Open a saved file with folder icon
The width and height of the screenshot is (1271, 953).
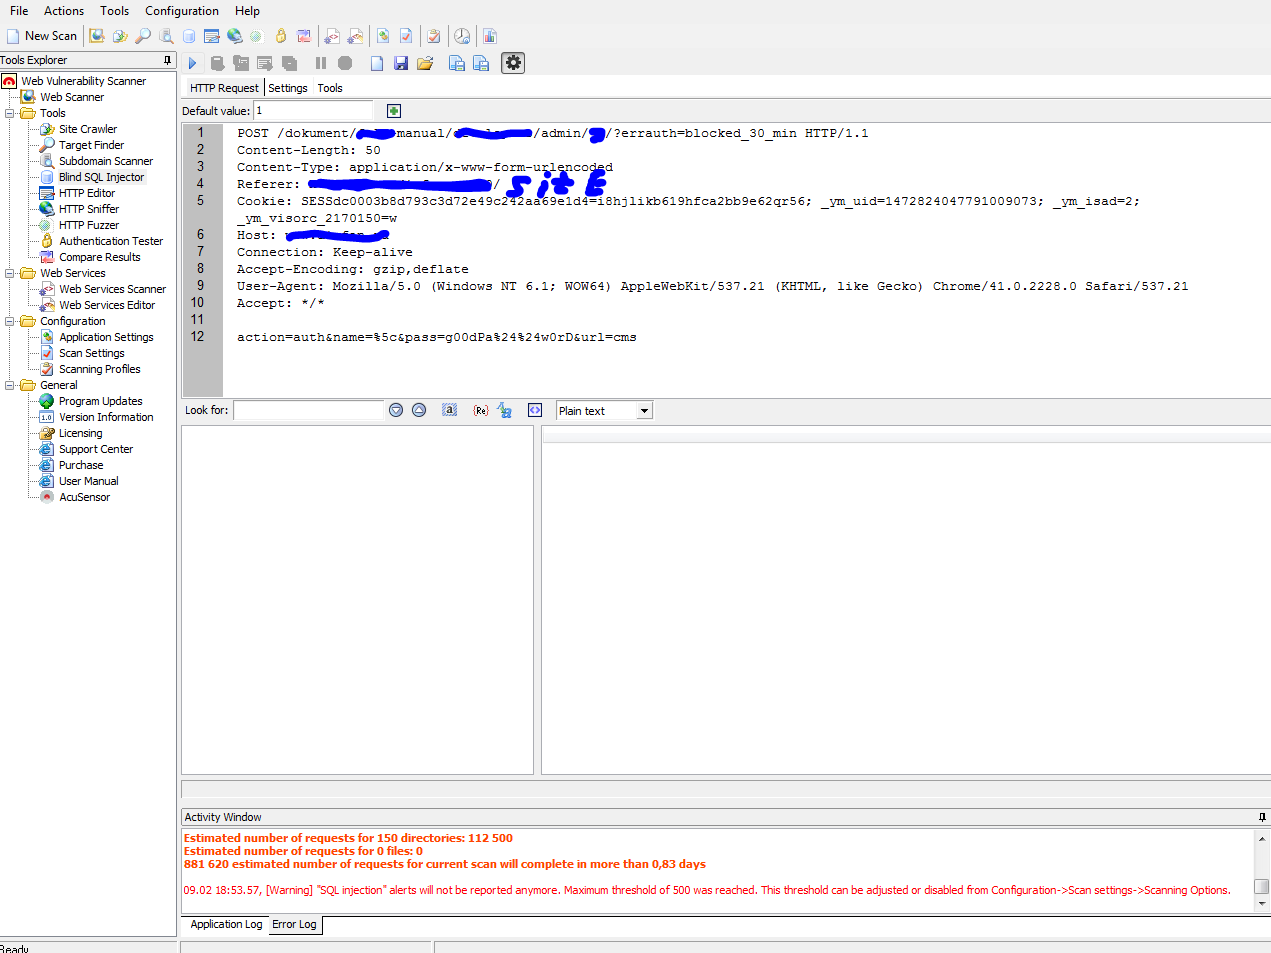[x=425, y=63]
